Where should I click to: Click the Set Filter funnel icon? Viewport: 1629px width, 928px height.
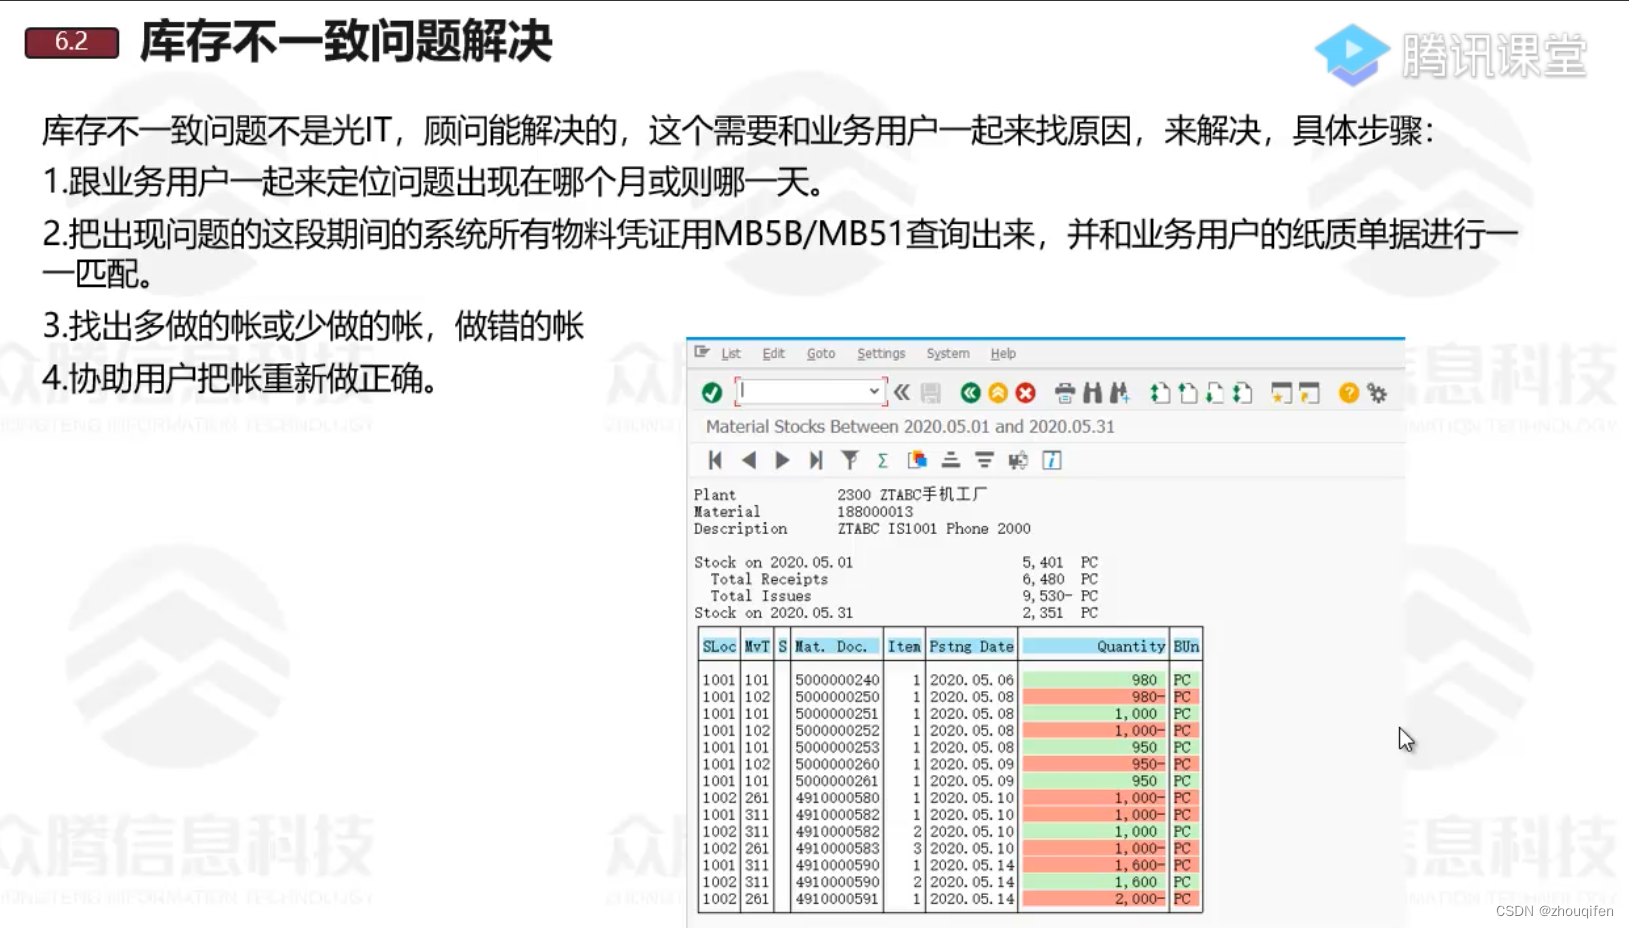click(849, 460)
